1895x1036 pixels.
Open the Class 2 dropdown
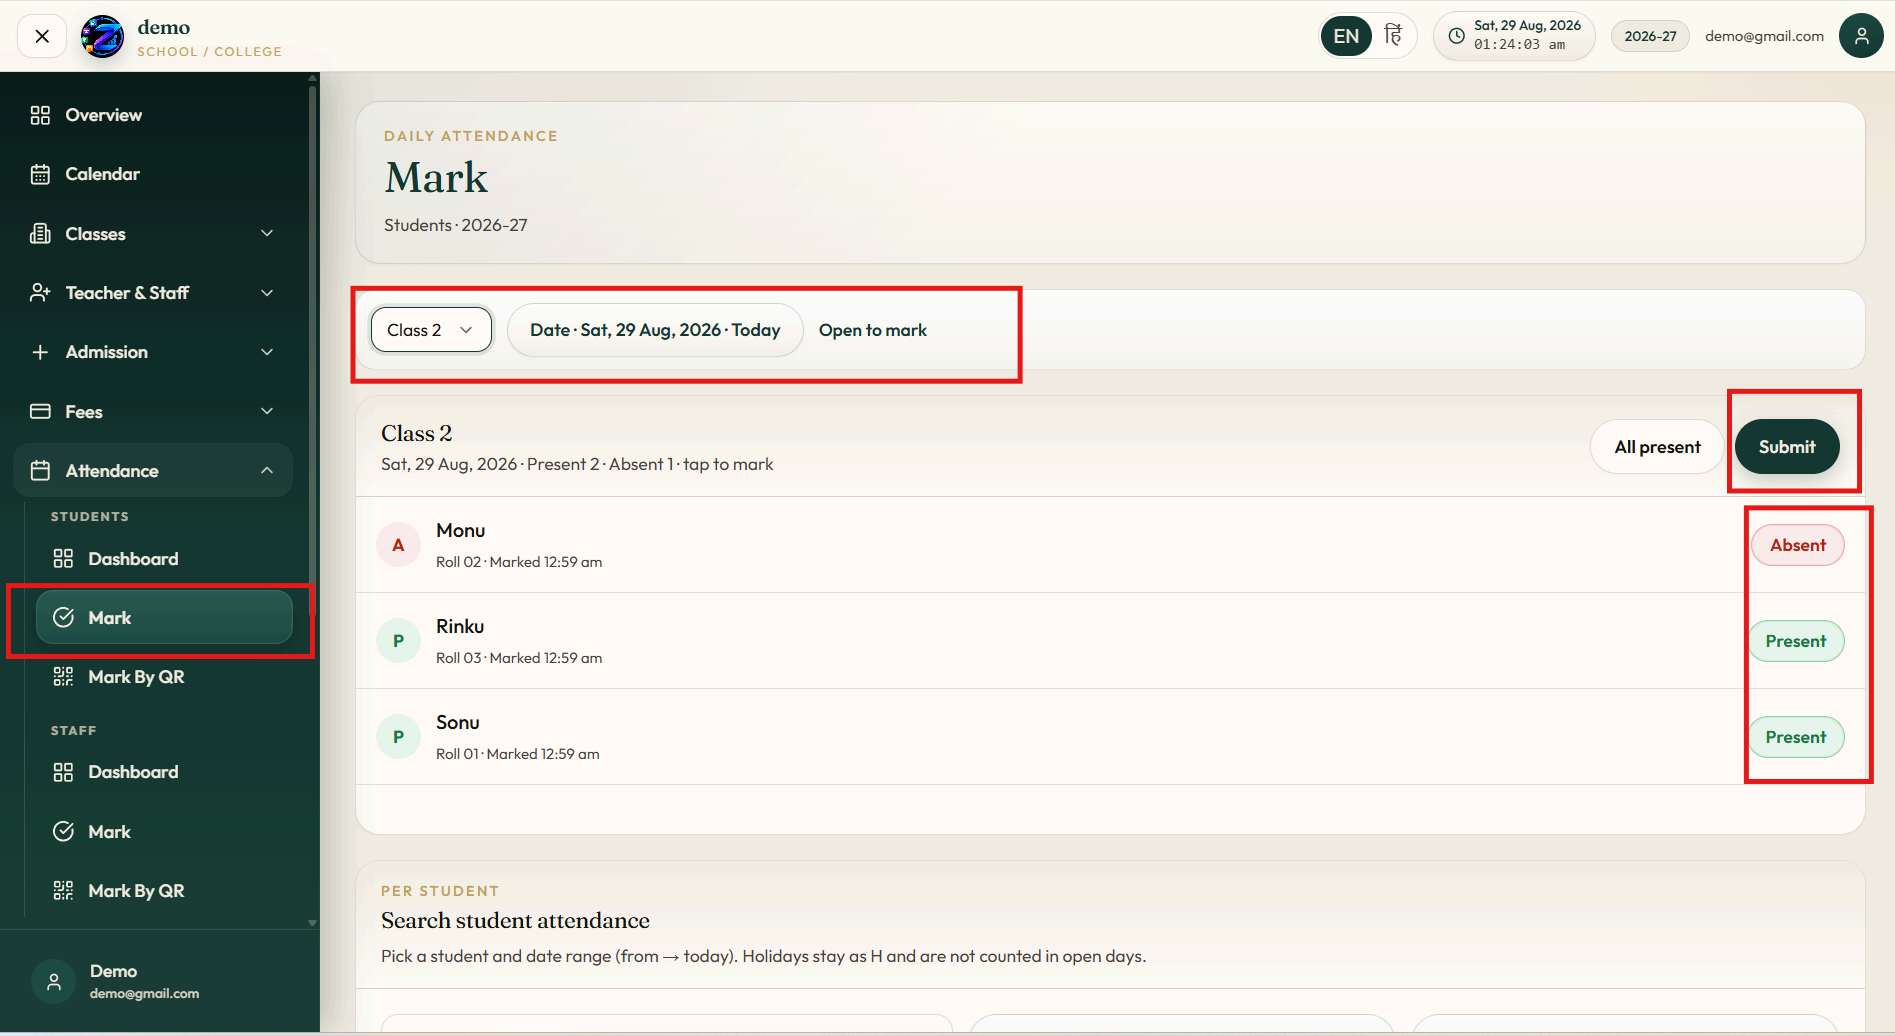tap(431, 330)
